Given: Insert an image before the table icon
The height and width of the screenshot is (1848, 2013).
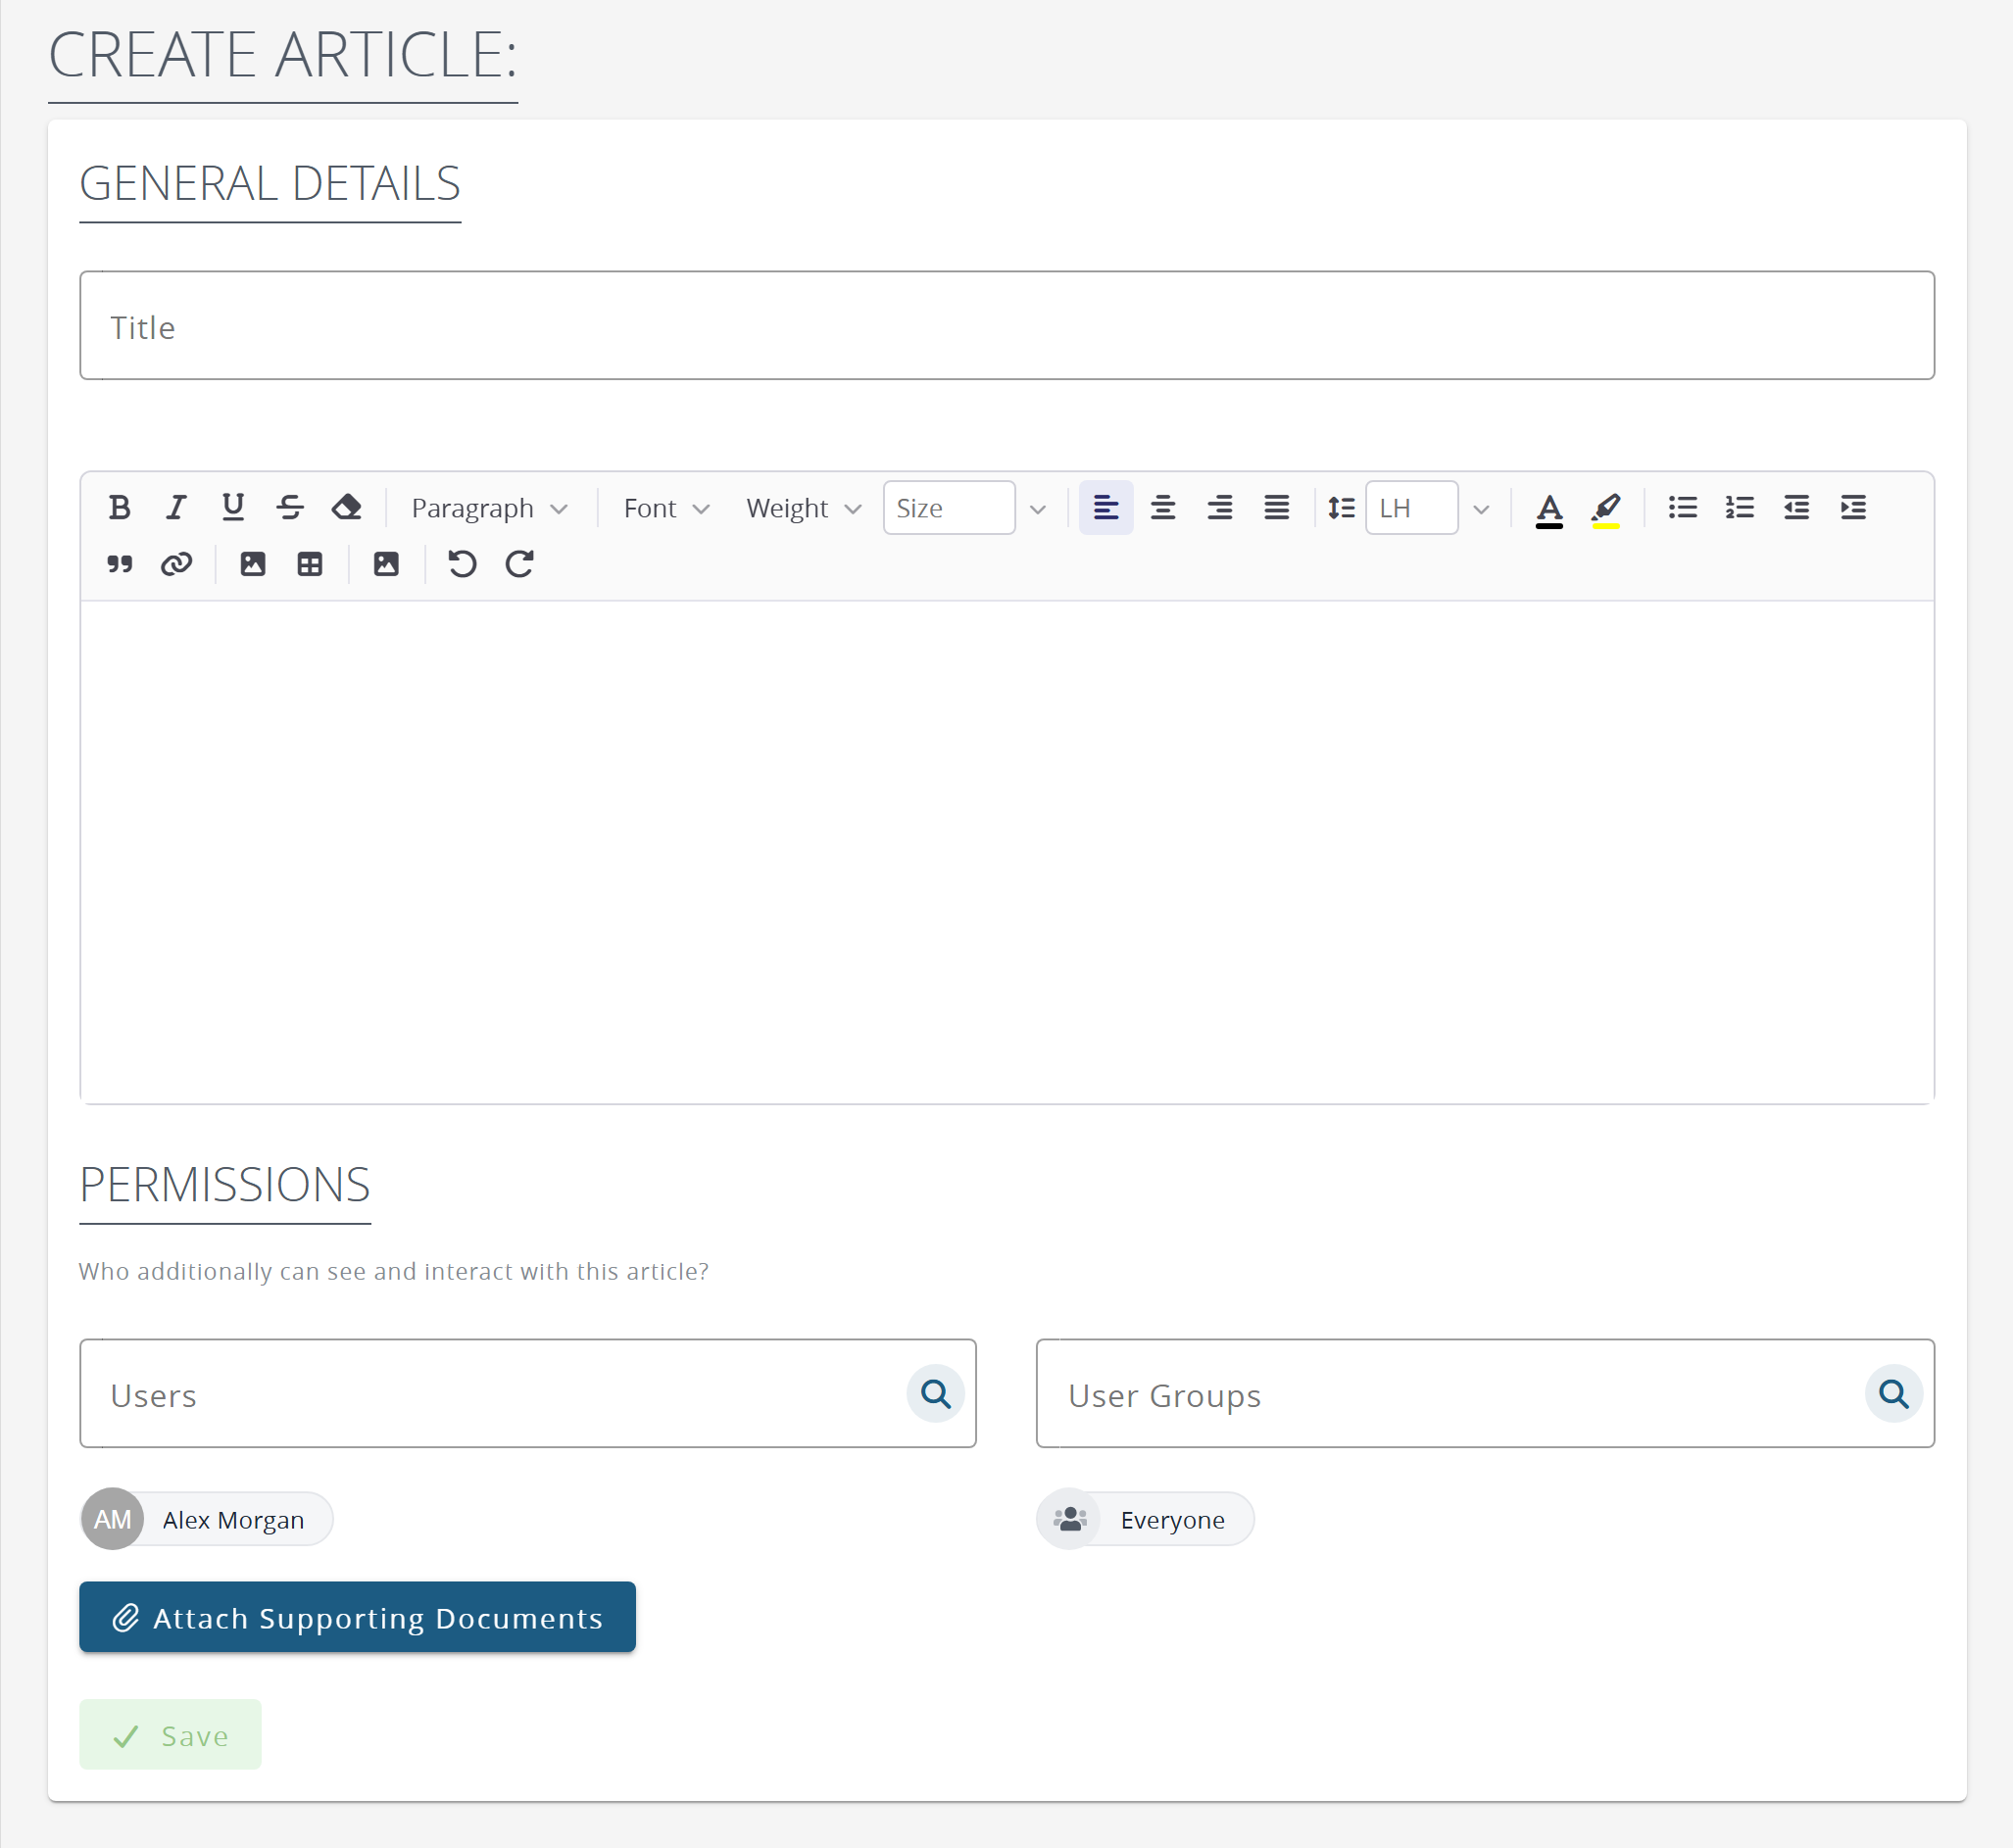Looking at the screenshot, I should (x=253, y=565).
